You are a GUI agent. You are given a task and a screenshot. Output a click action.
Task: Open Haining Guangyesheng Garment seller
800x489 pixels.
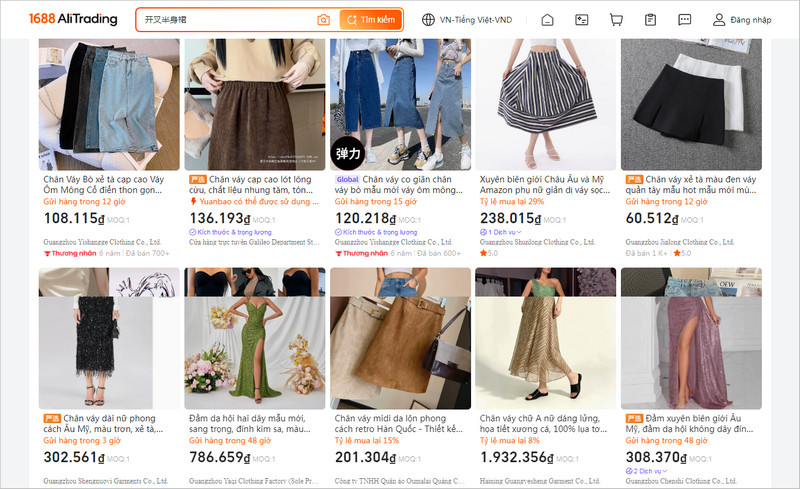(x=540, y=481)
